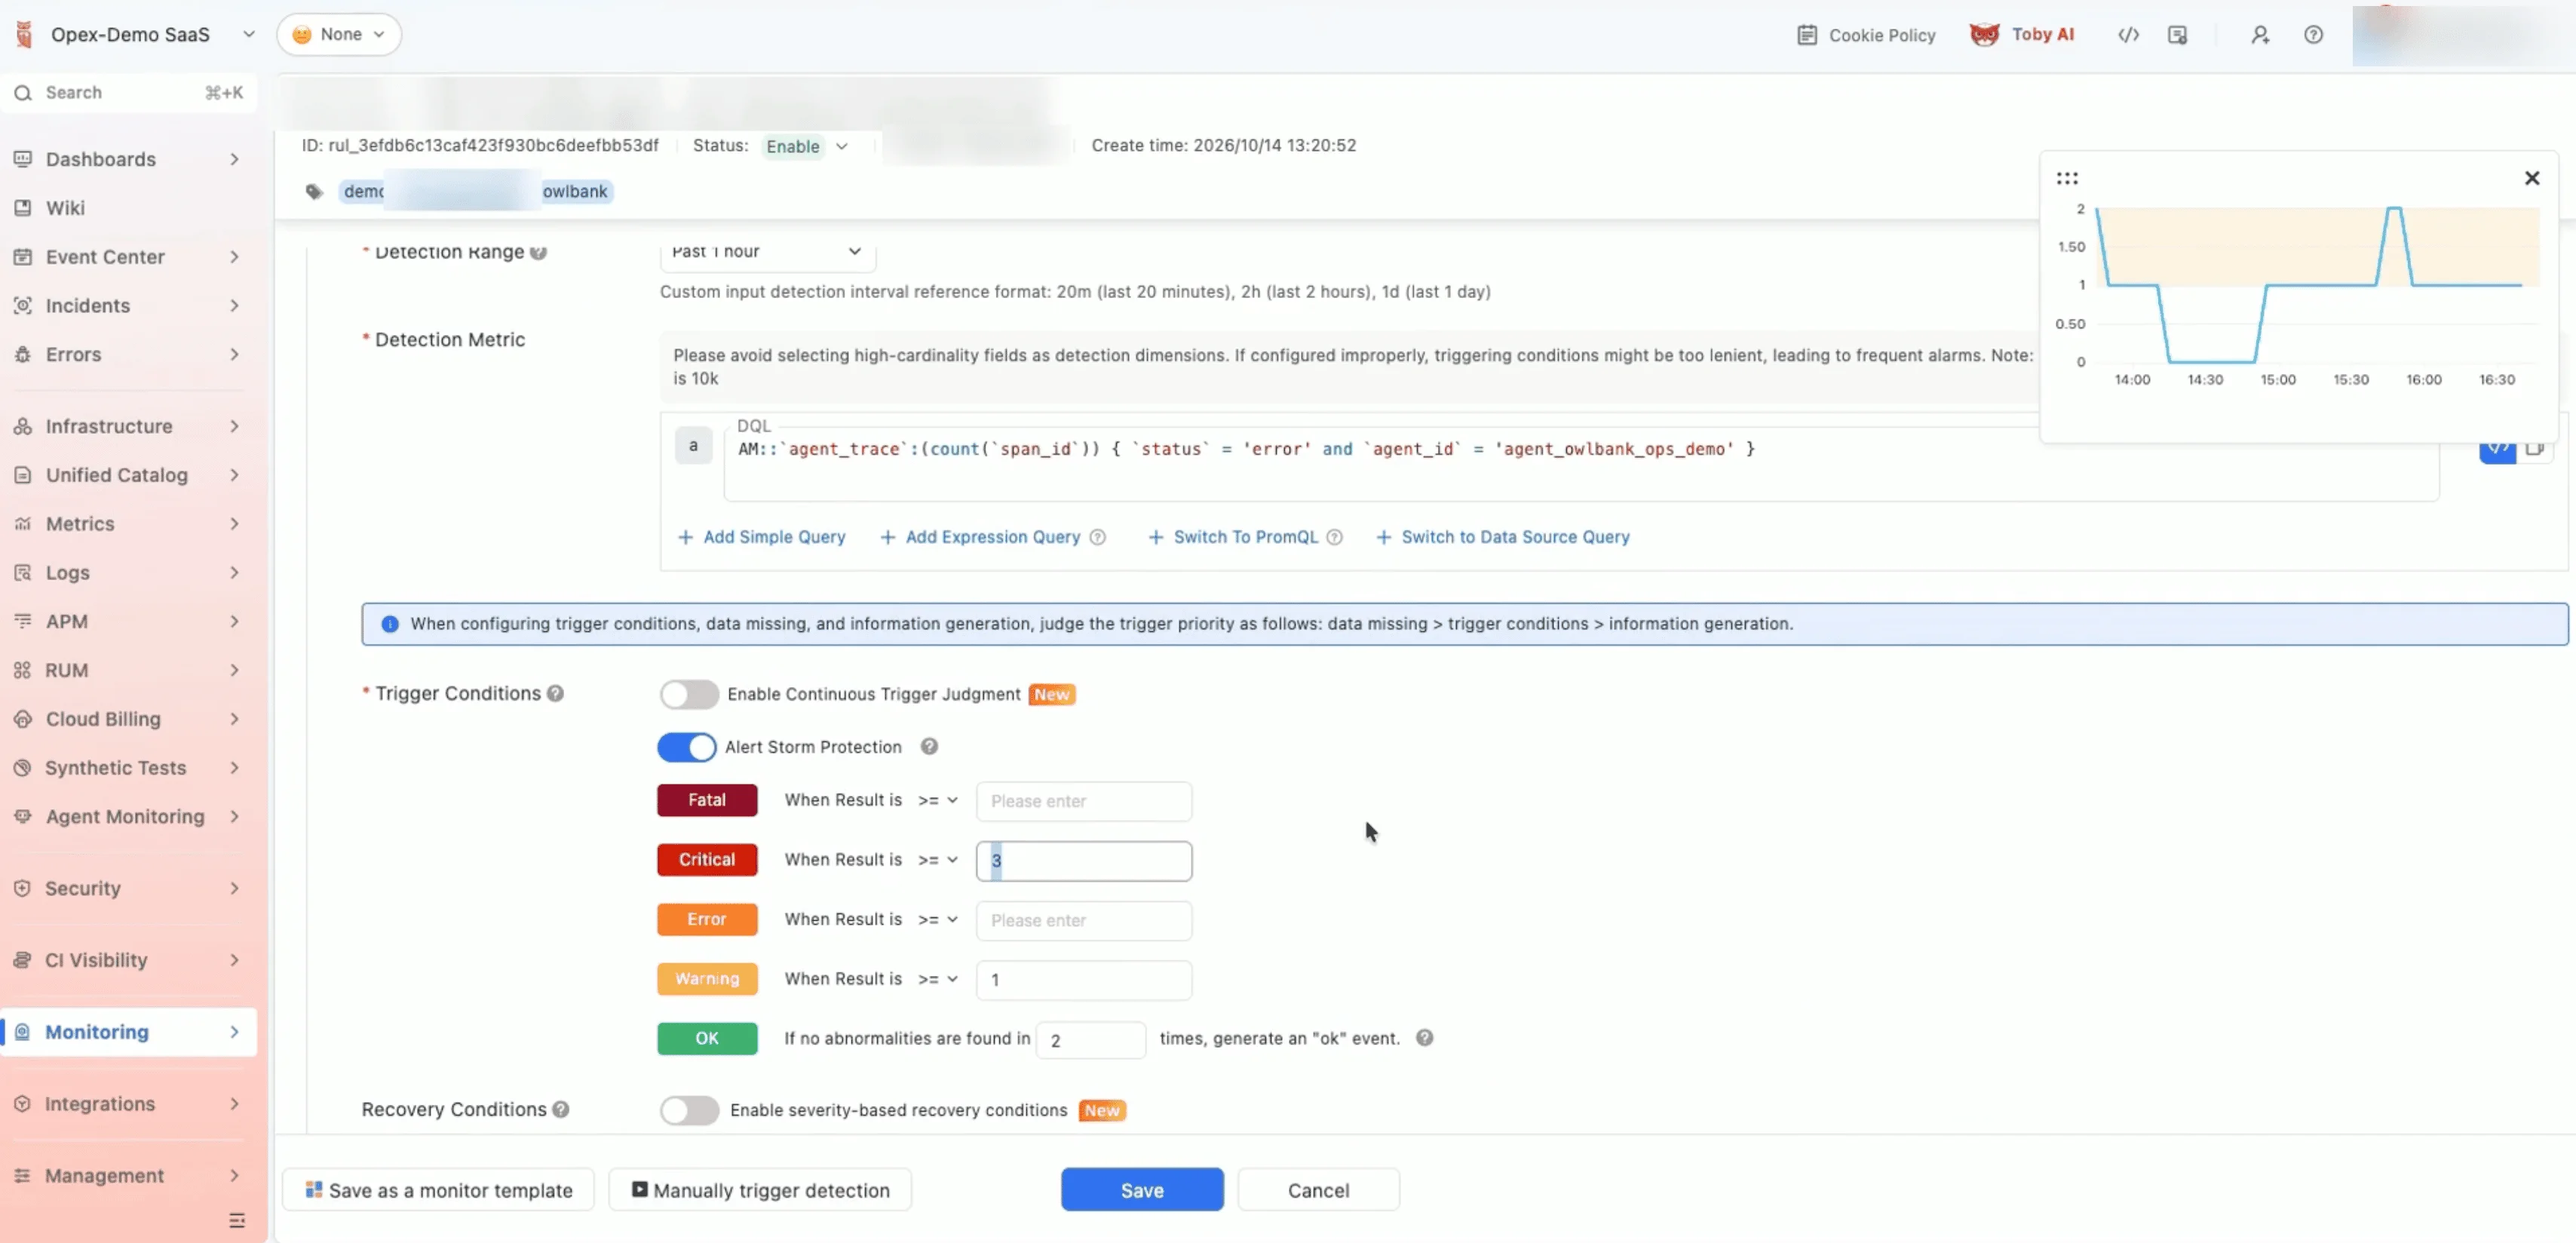Toggle Enable Continuous Trigger Judgment switch
This screenshot has height=1243, width=2576.
[688, 694]
